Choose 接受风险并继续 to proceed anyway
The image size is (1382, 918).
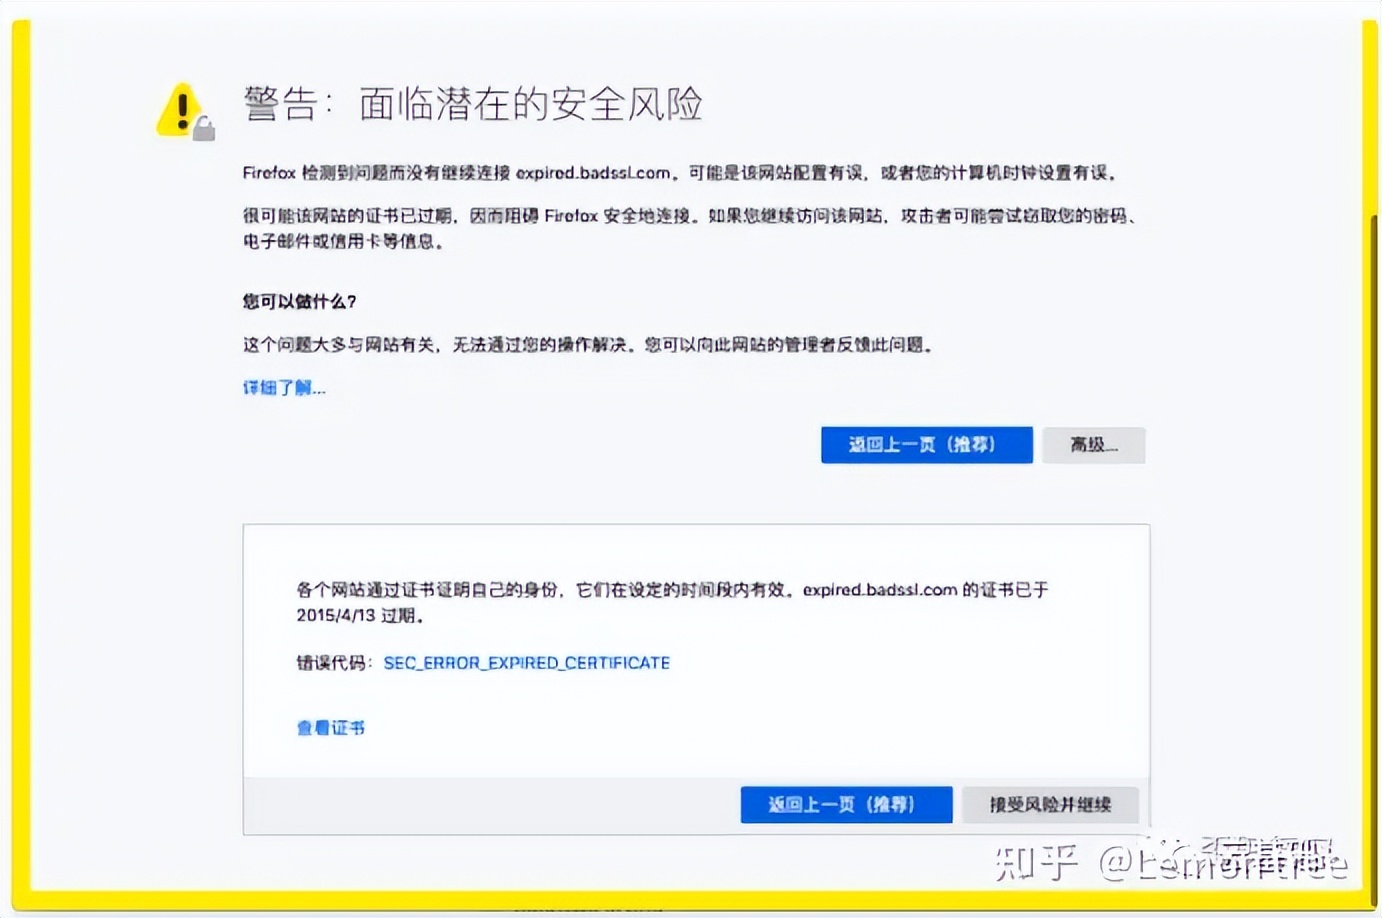[x=1049, y=803]
